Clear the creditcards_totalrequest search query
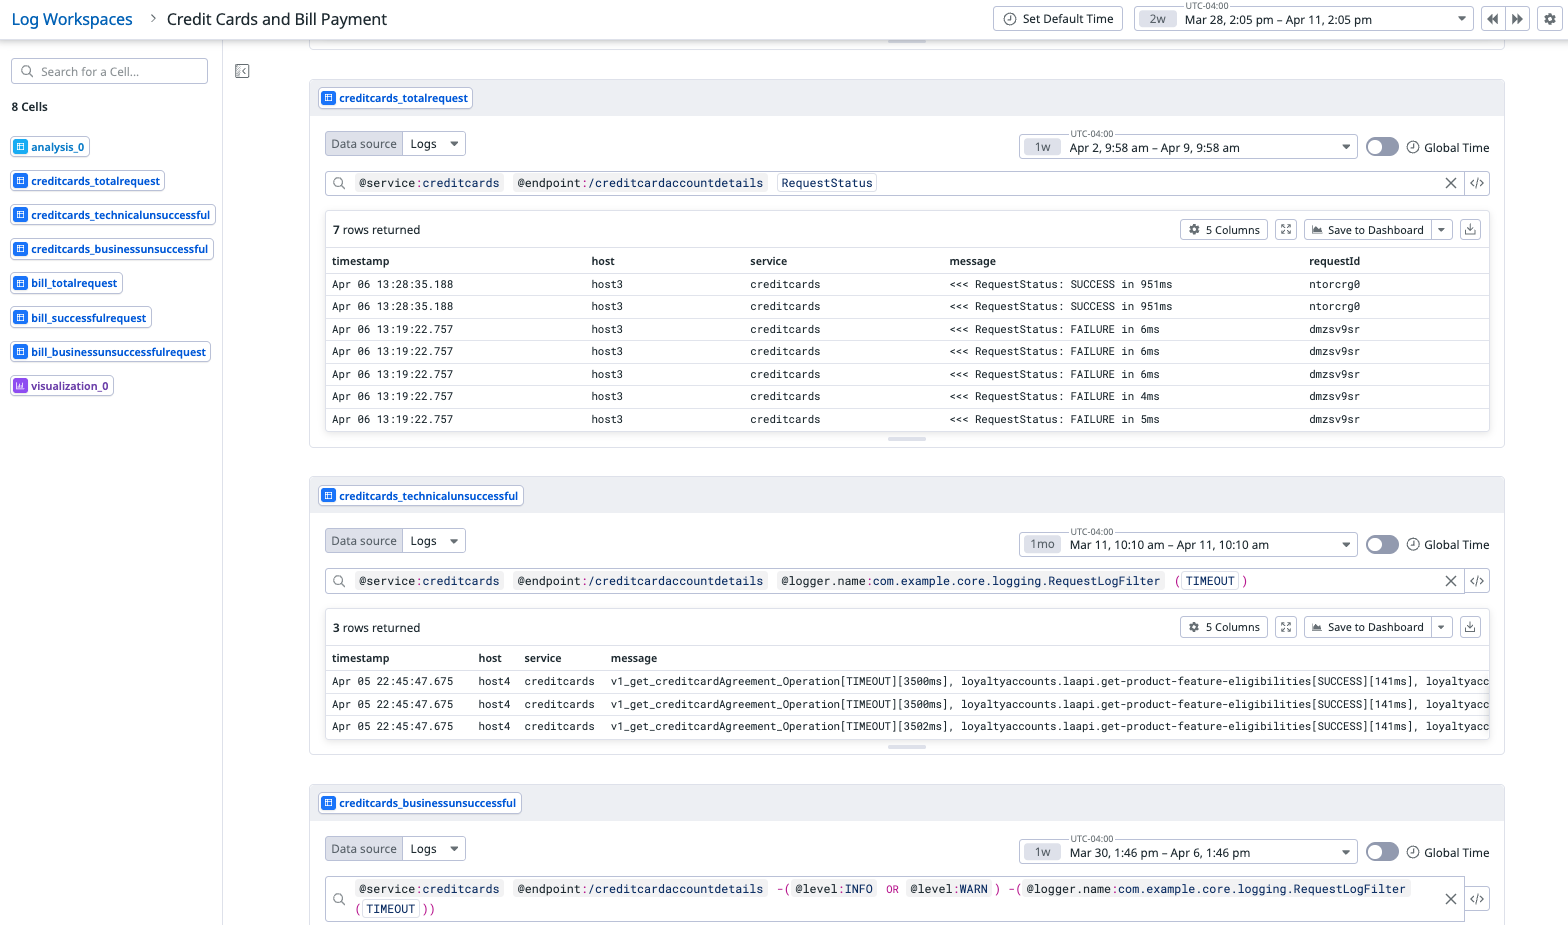Viewport: 1568px width, 925px height. click(1450, 183)
